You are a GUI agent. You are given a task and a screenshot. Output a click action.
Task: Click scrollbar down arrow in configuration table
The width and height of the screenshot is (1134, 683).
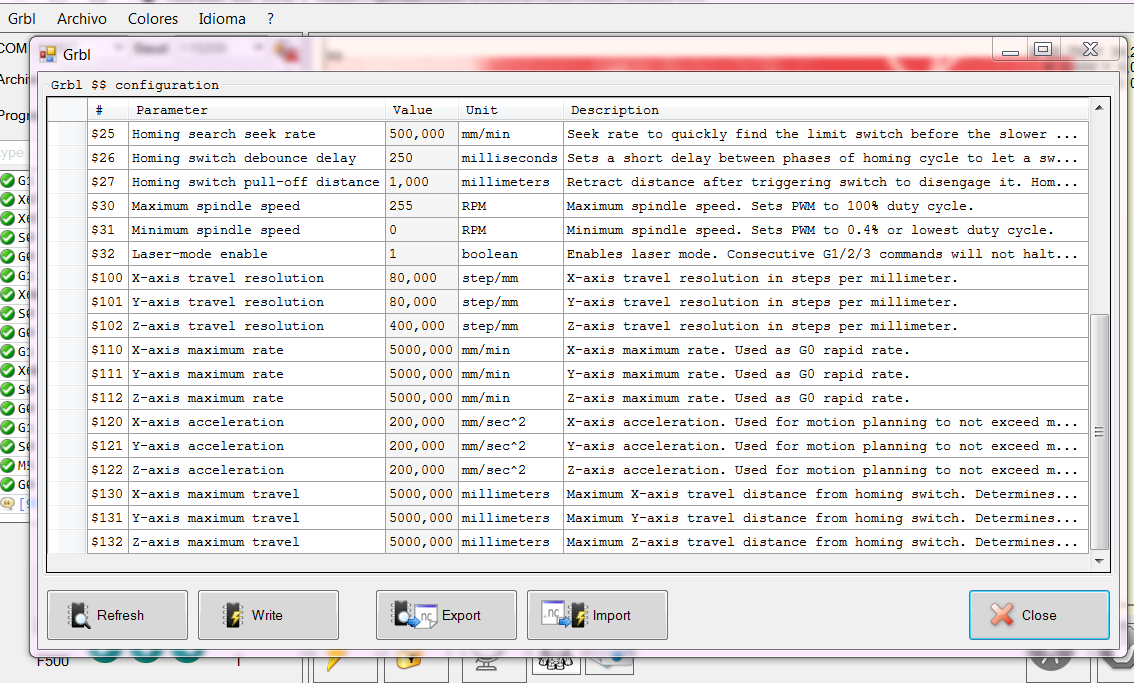tap(1099, 561)
